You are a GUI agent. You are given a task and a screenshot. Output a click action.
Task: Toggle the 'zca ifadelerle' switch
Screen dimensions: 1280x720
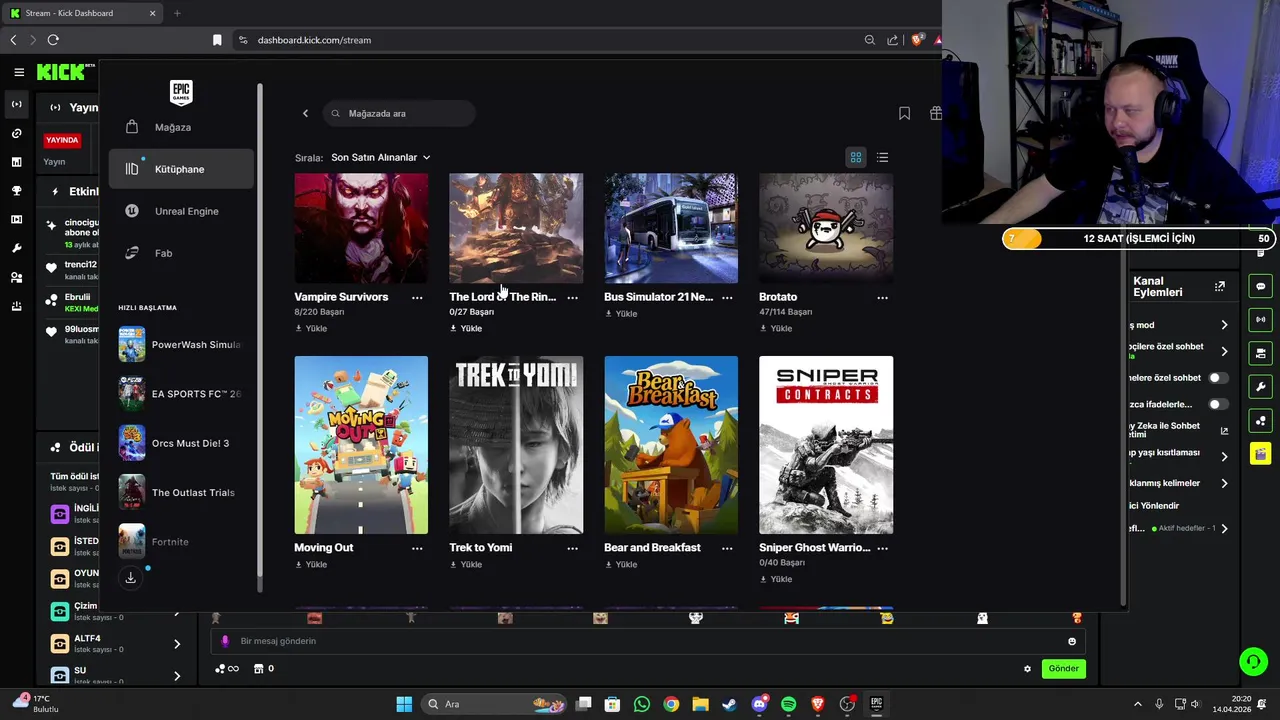(x=1217, y=404)
